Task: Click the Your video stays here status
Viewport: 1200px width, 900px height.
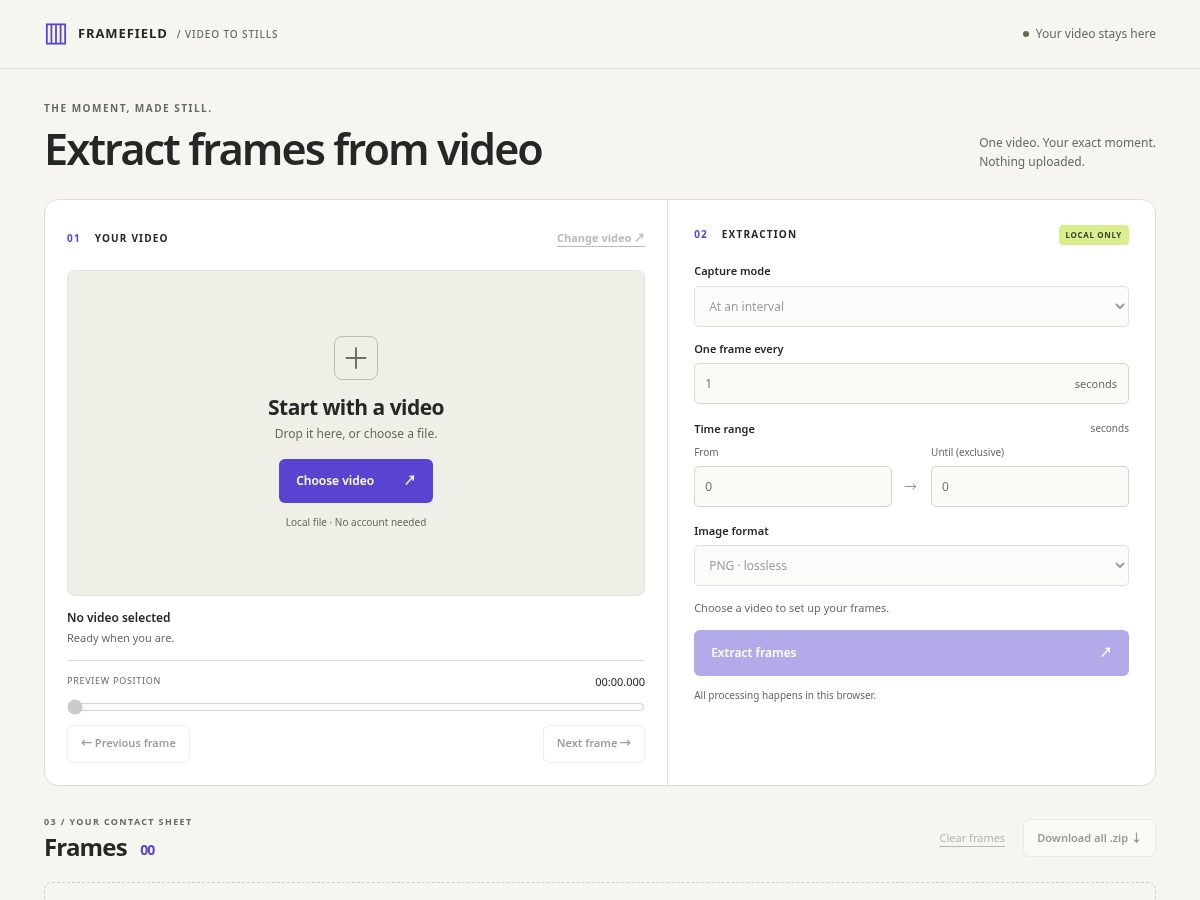Action: click(1089, 34)
